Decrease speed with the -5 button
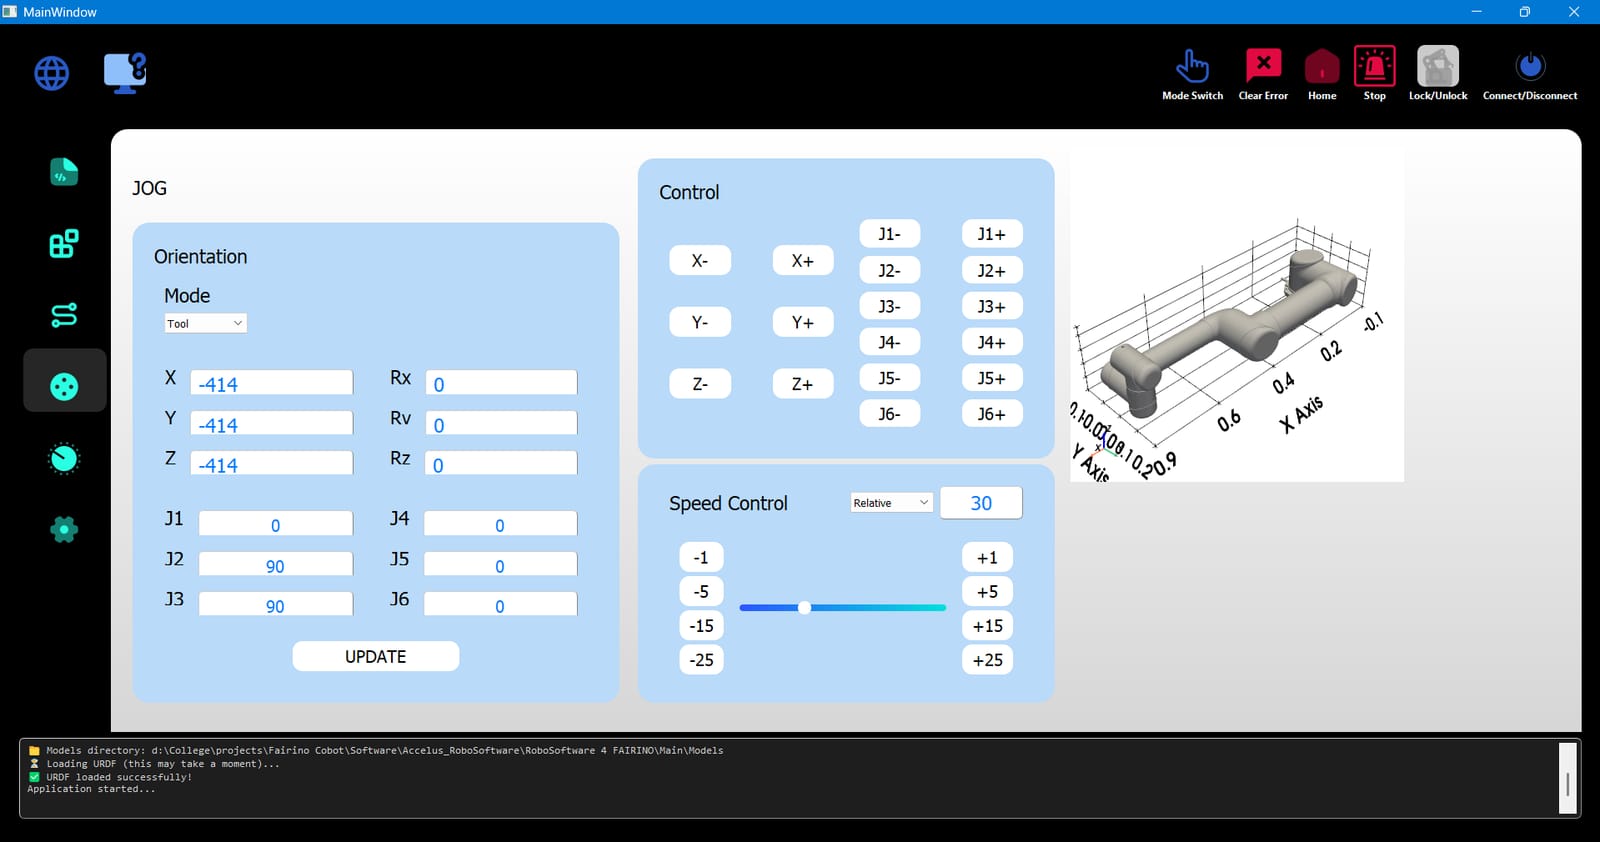The height and width of the screenshot is (842, 1600). coord(701,591)
